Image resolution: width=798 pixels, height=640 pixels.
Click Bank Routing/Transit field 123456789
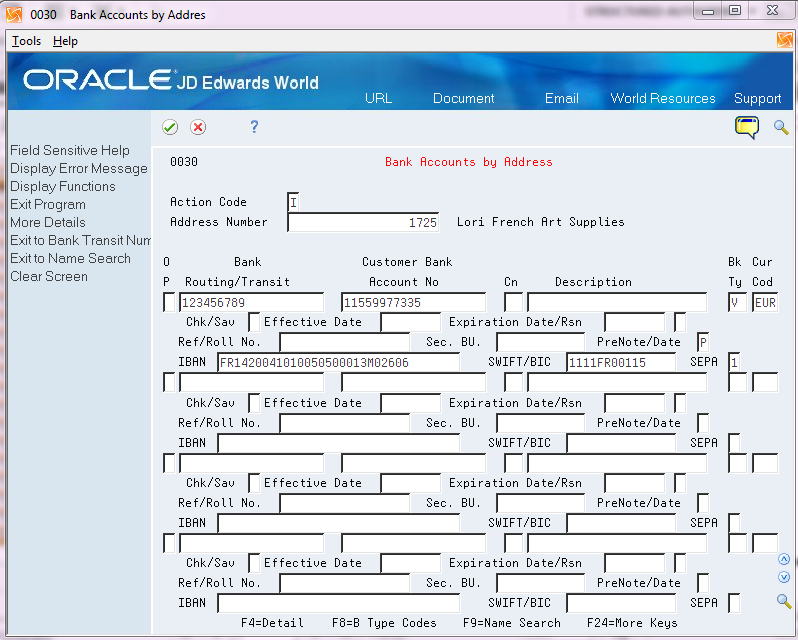[x=251, y=303]
